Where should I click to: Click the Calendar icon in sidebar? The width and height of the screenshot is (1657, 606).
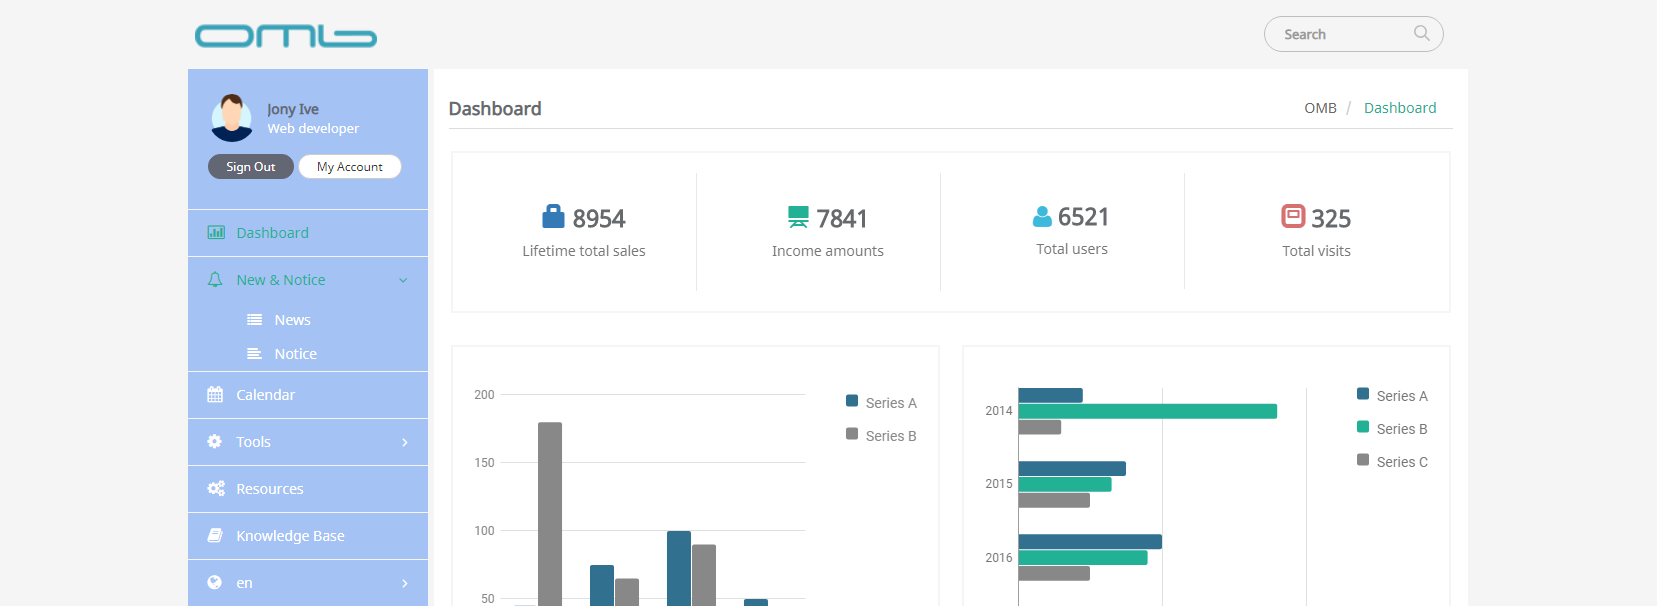tap(215, 395)
